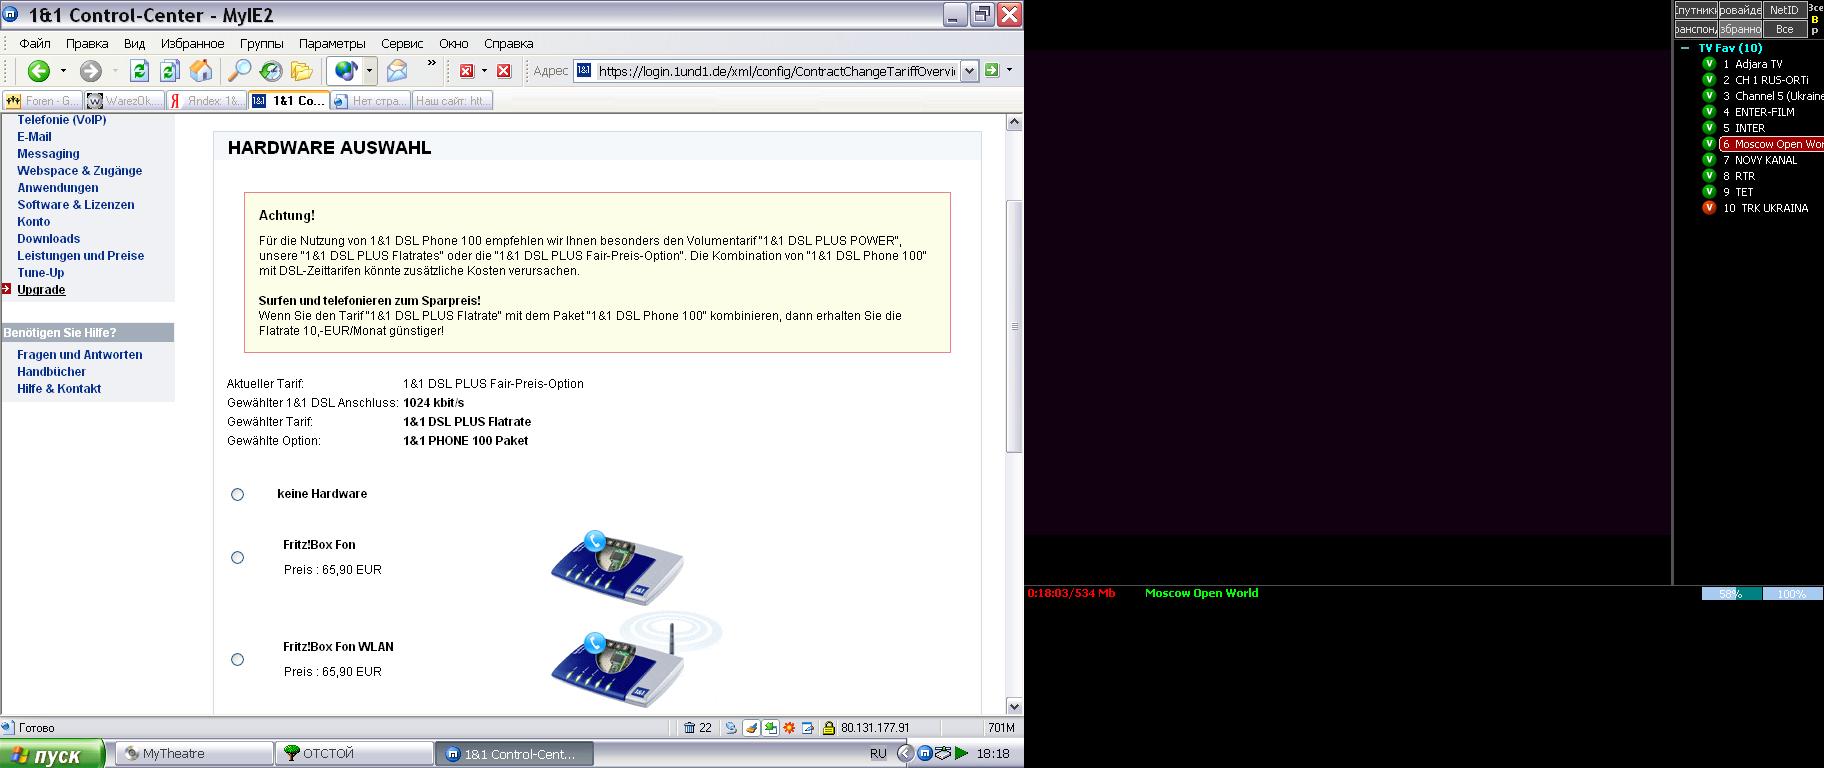Image resolution: width=1824 pixels, height=768 pixels.
Task: Show hidden system tray icons arrow
Action: click(x=904, y=753)
